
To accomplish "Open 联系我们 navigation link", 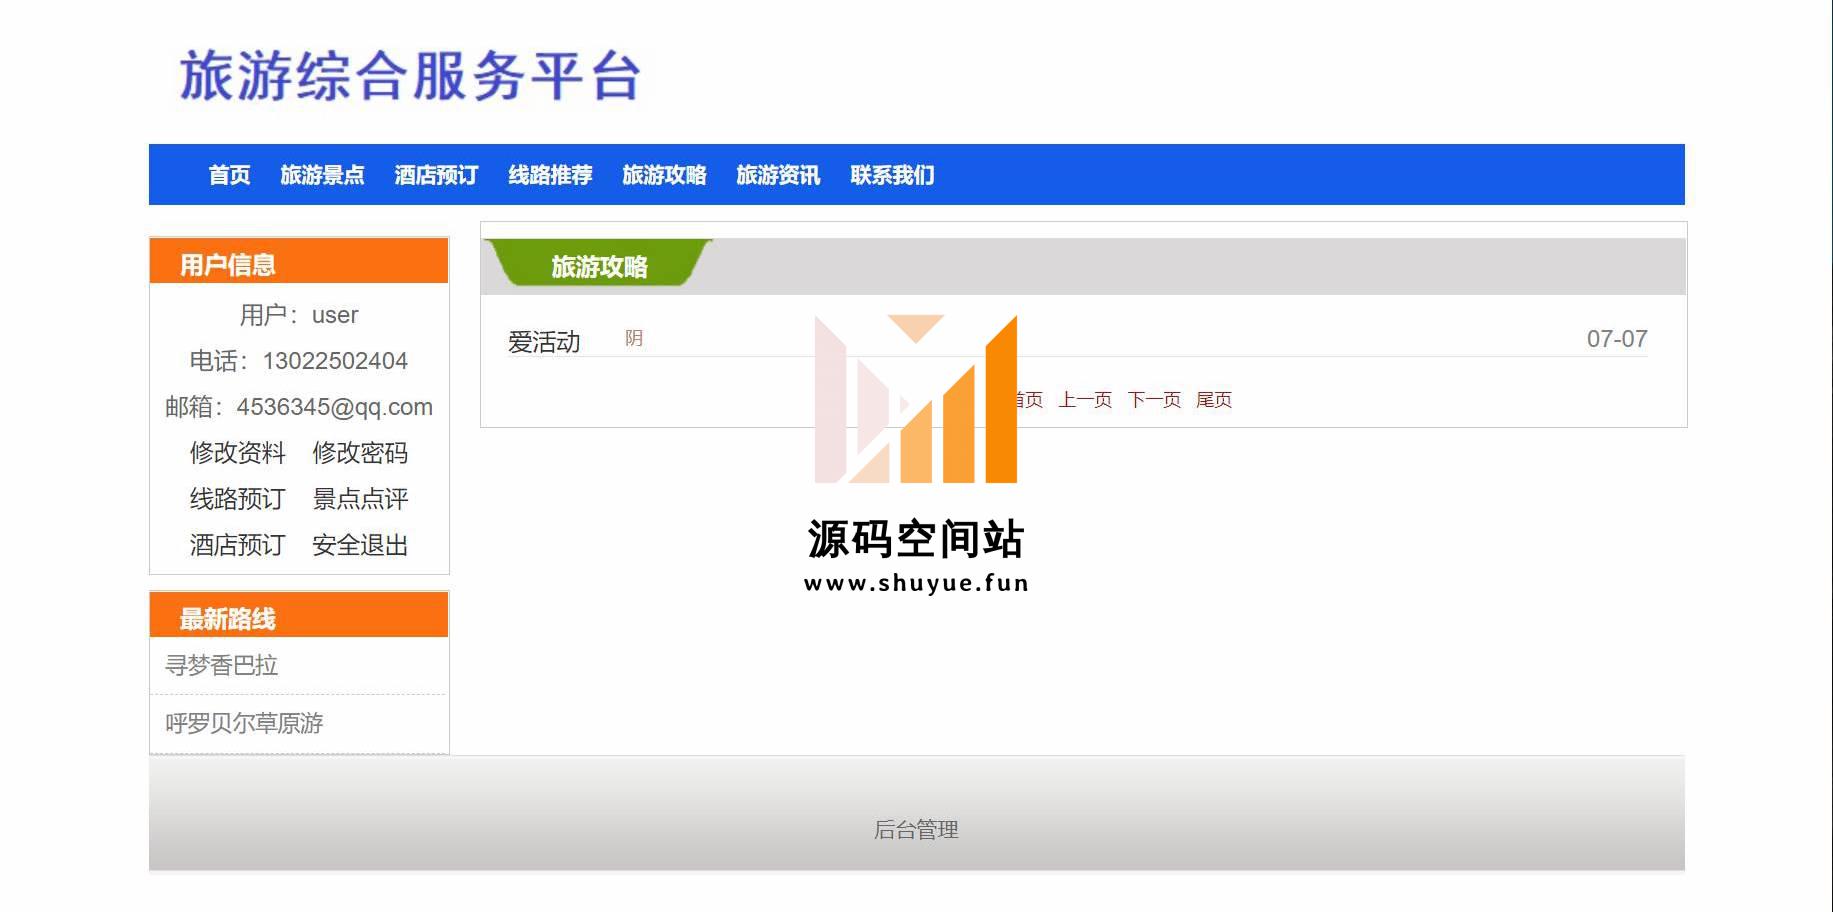I will 892,175.
